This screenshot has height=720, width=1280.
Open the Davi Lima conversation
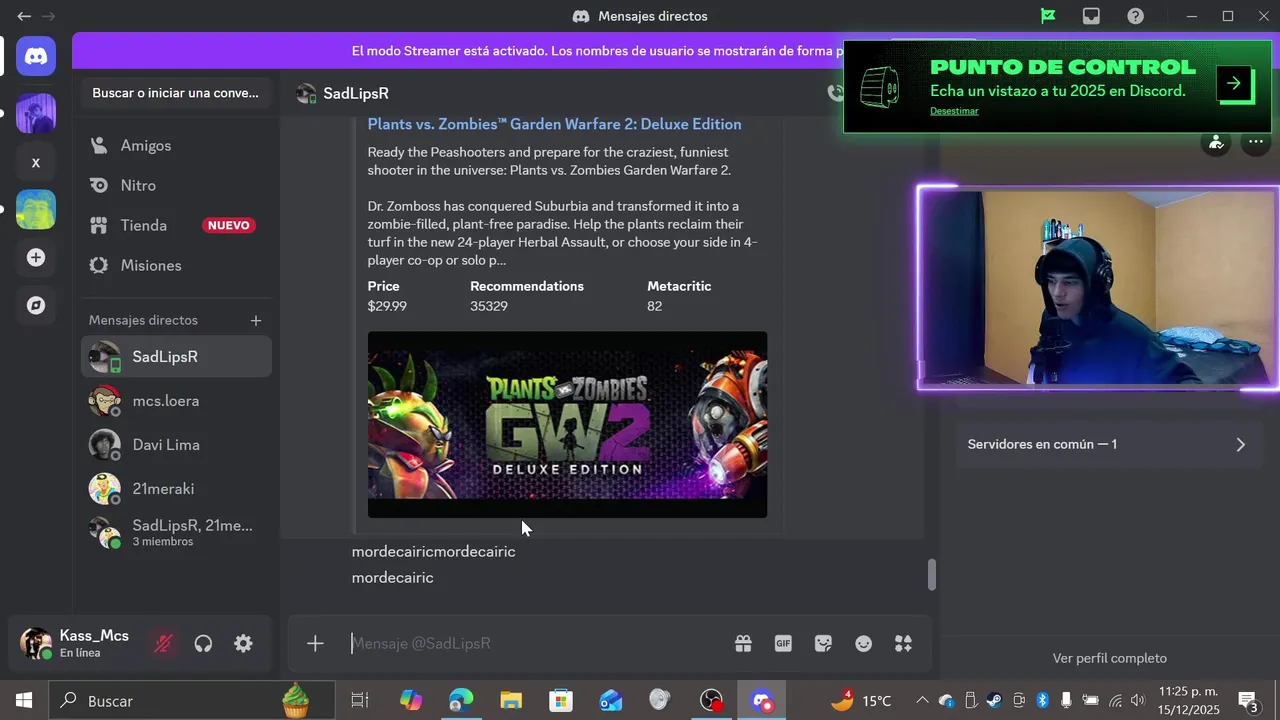(x=176, y=445)
